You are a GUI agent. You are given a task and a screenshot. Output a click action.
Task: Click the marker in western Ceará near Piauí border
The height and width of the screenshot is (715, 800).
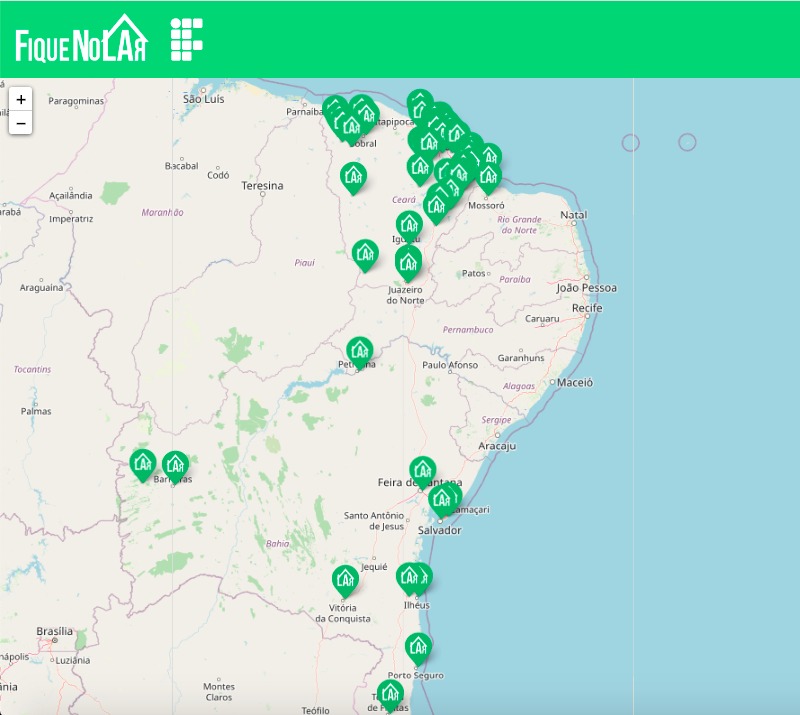353,177
